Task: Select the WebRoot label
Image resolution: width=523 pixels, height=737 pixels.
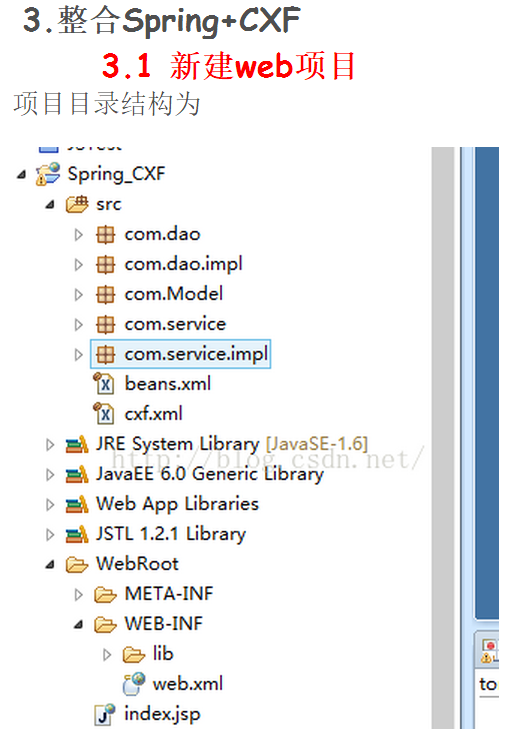Action: coord(138,564)
